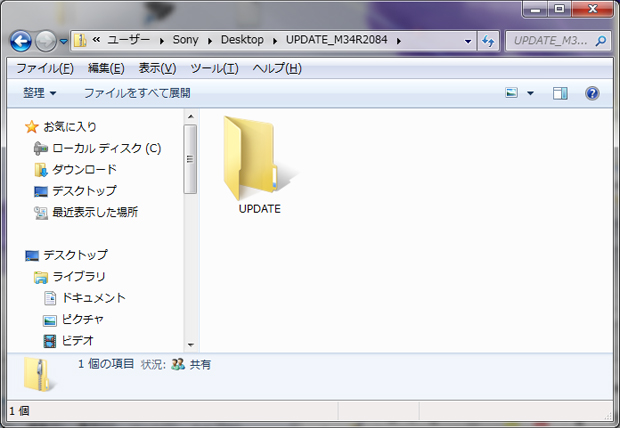Click the search magnifier icon
Viewport: 620px width, 428px height.
tap(601, 41)
